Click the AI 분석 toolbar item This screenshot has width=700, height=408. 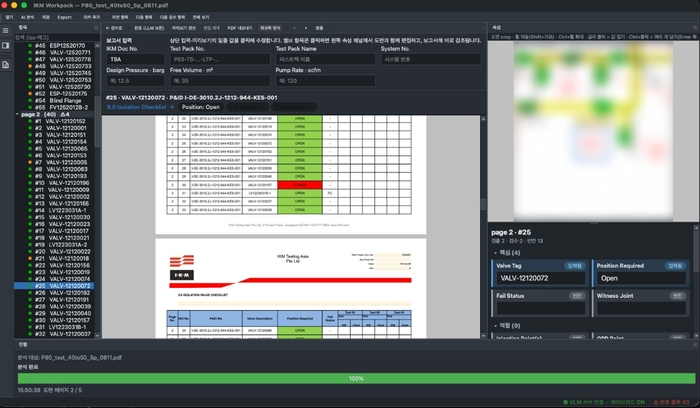pos(27,17)
